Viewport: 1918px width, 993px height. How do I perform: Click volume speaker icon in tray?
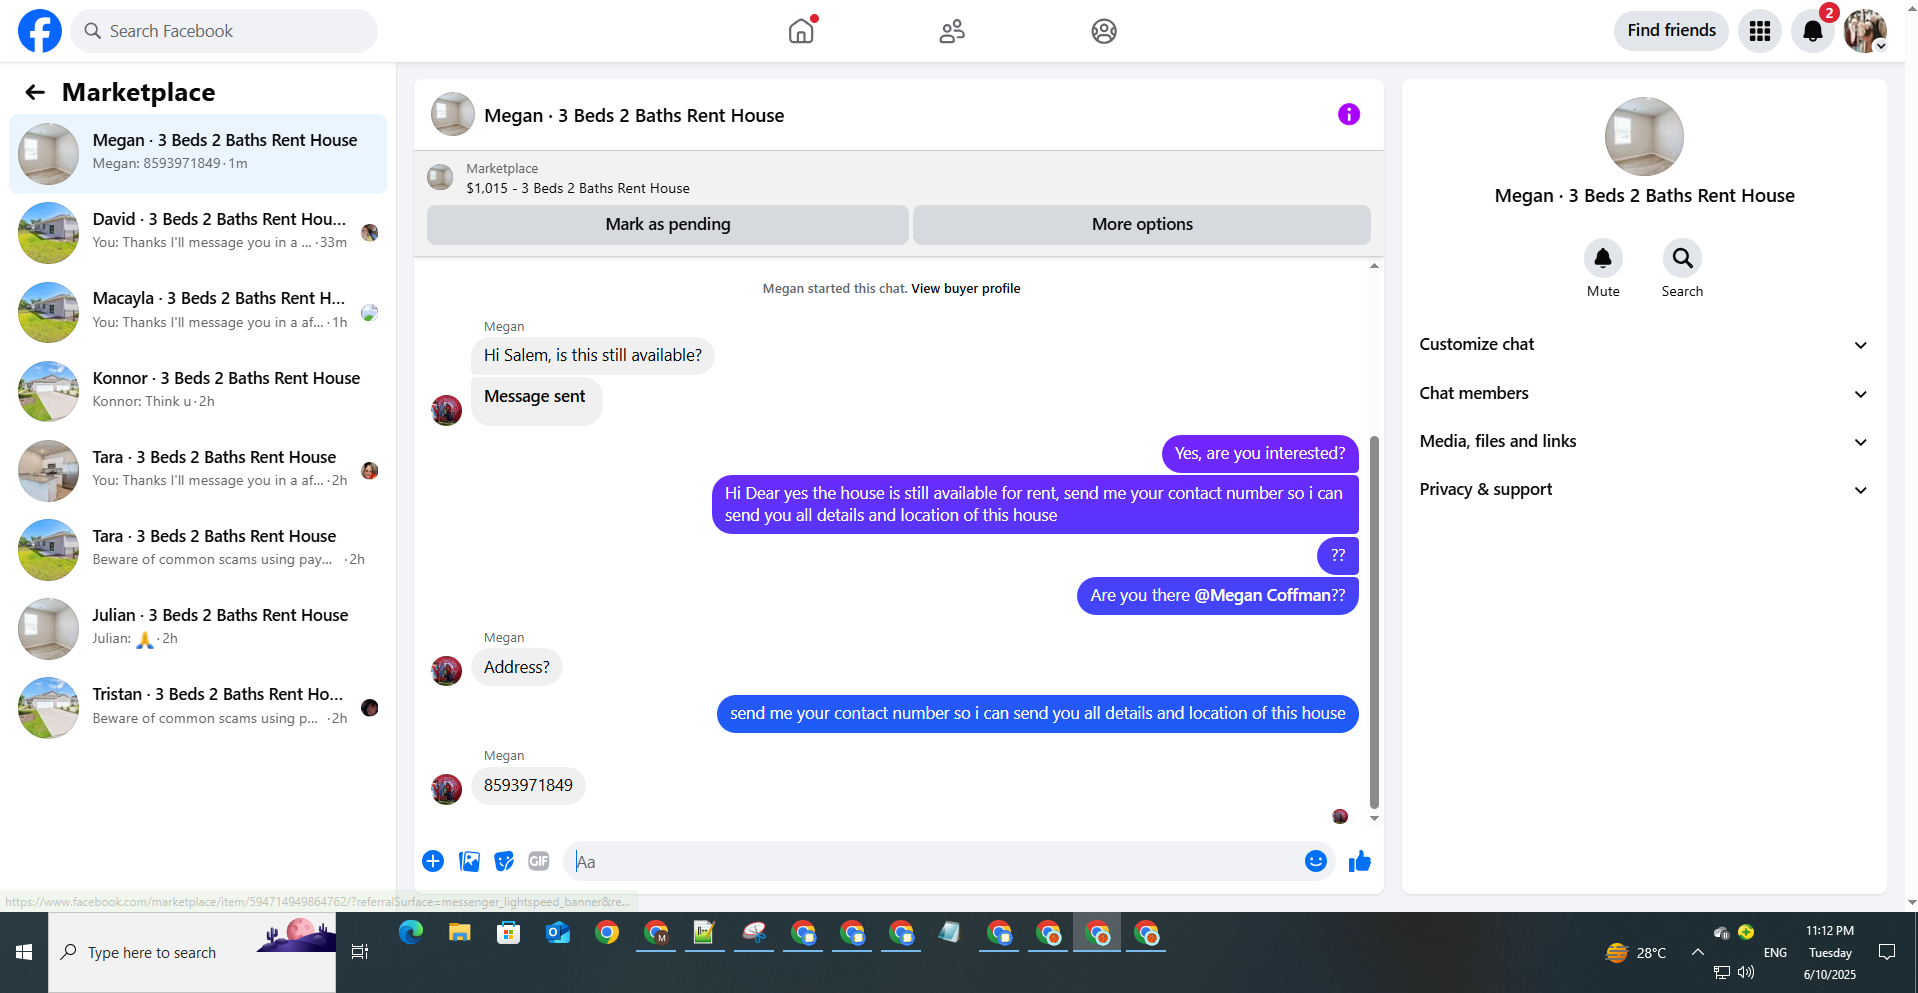coord(1746,972)
